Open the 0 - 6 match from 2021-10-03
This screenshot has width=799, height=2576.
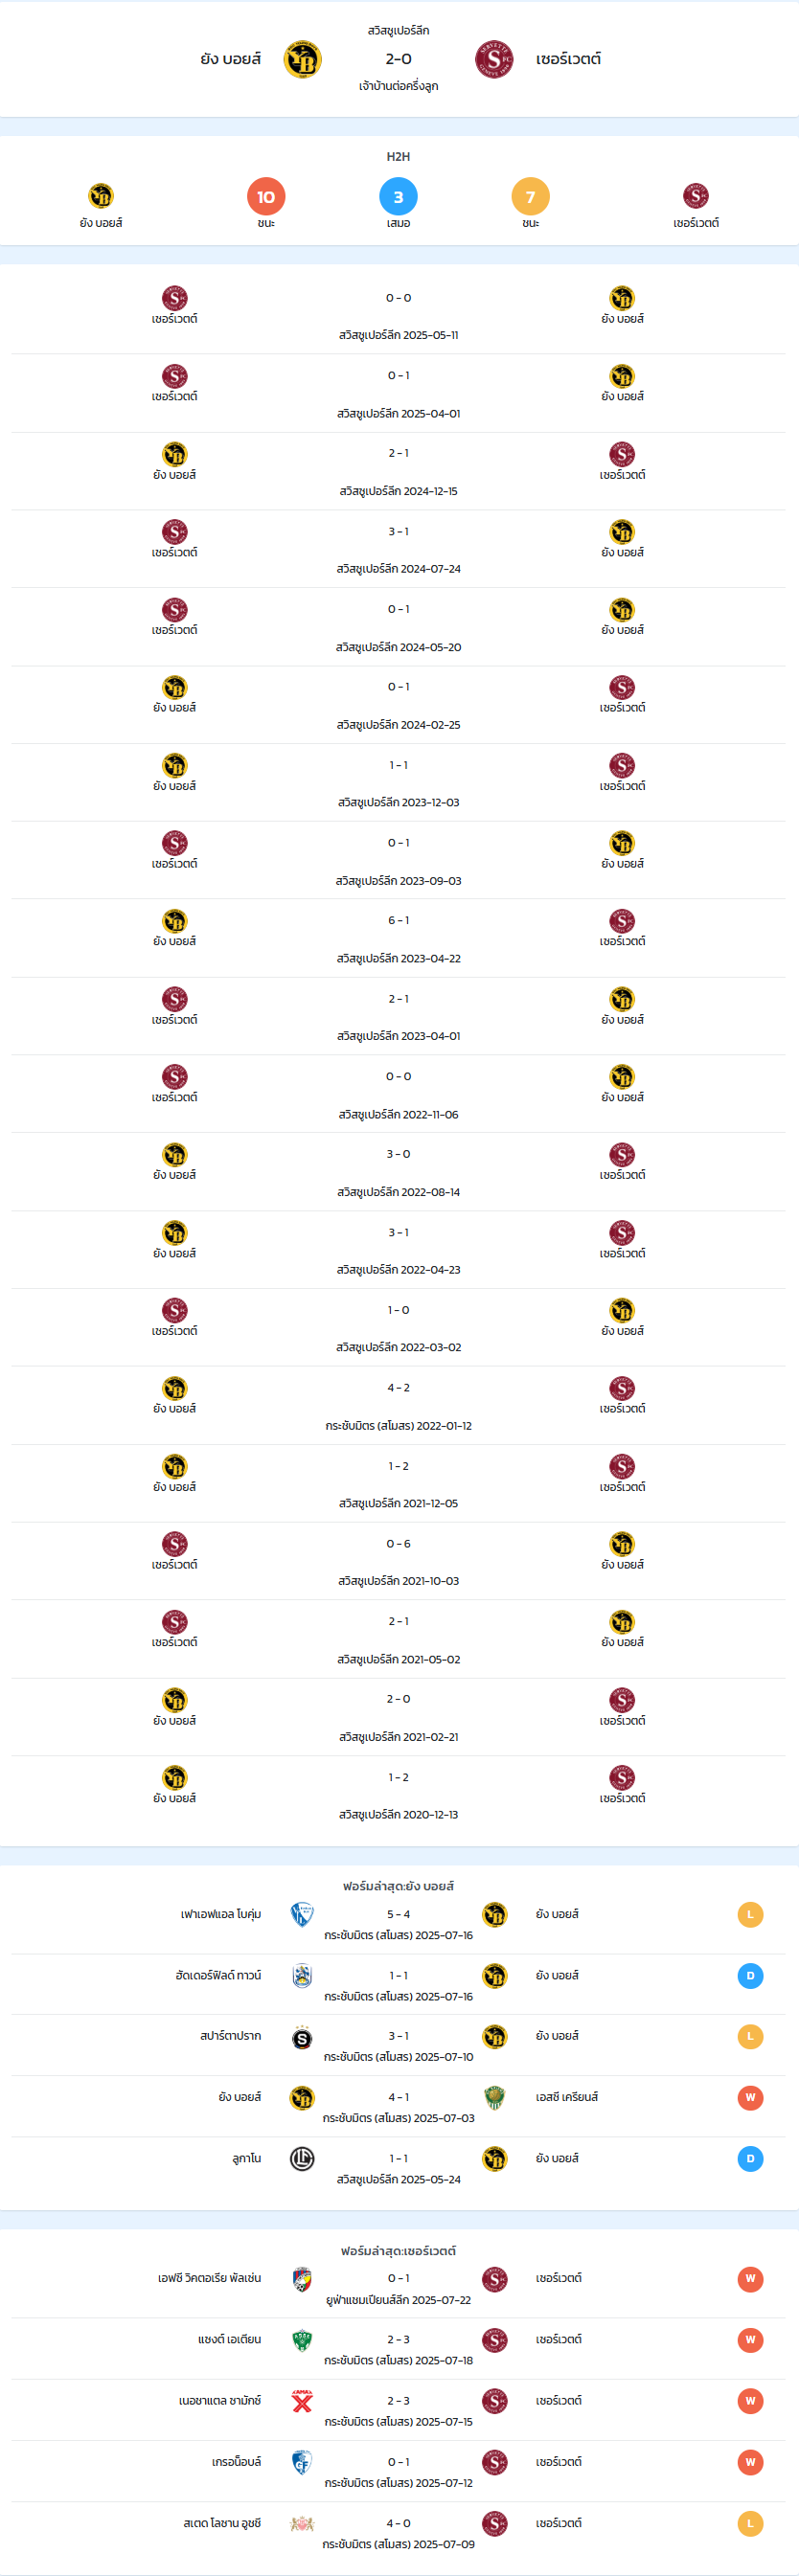(x=398, y=1561)
